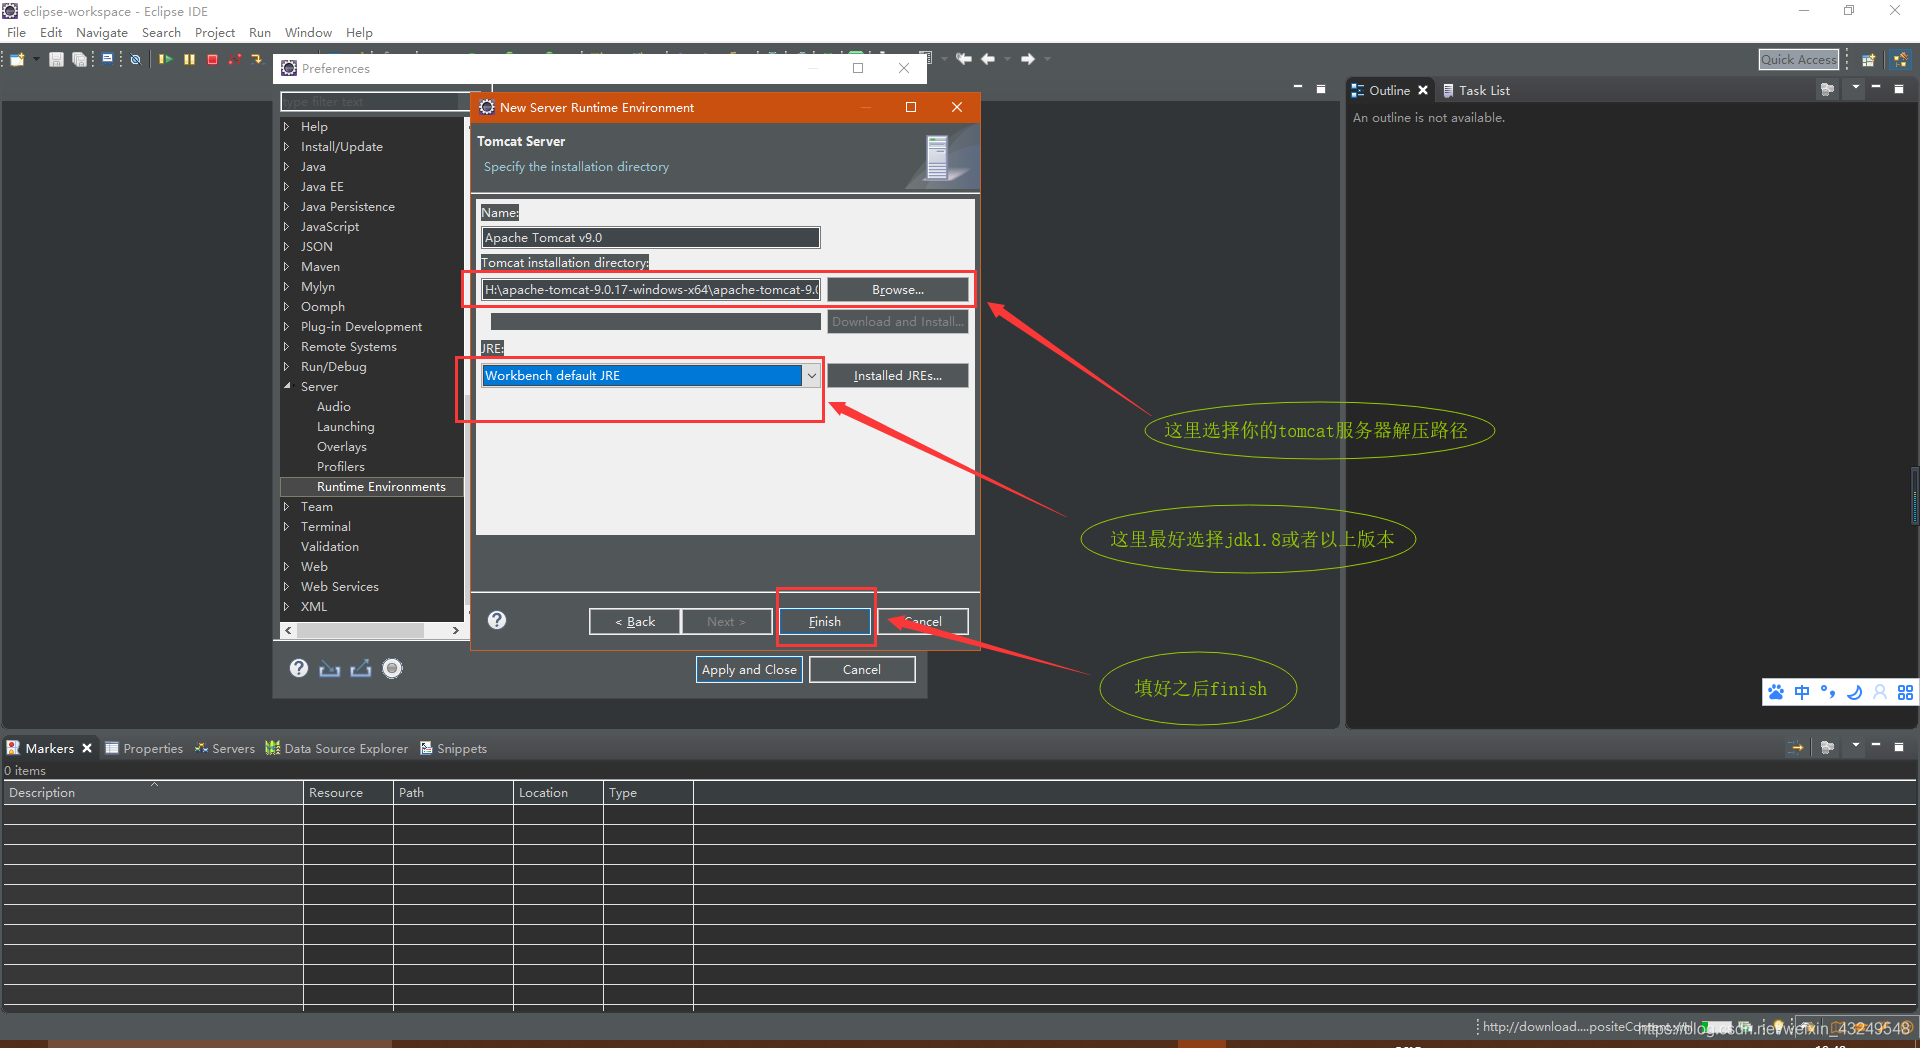Switch to the Servers tab
The width and height of the screenshot is (1920, 1048).
[225, 748]
